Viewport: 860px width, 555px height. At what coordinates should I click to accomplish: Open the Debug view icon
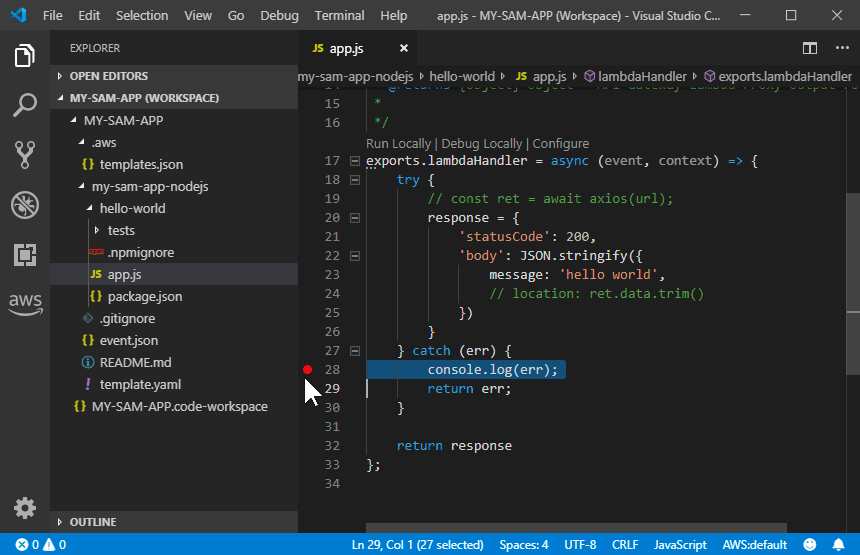[25, 205]
